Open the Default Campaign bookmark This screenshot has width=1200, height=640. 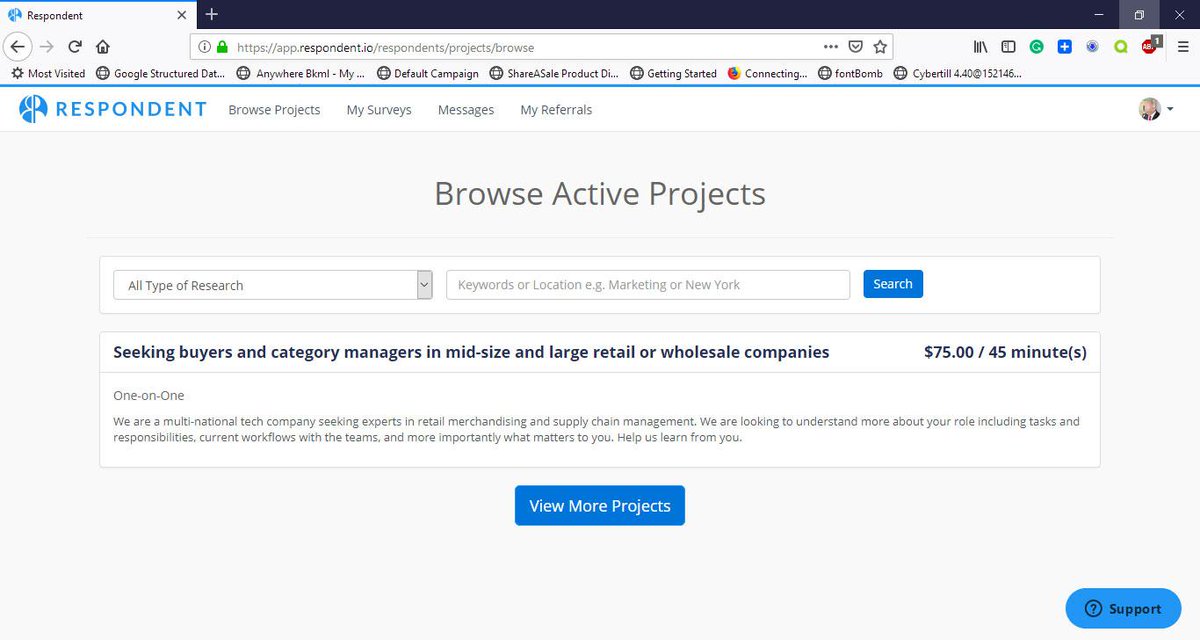pyautogui.click(x=427, y=73)
